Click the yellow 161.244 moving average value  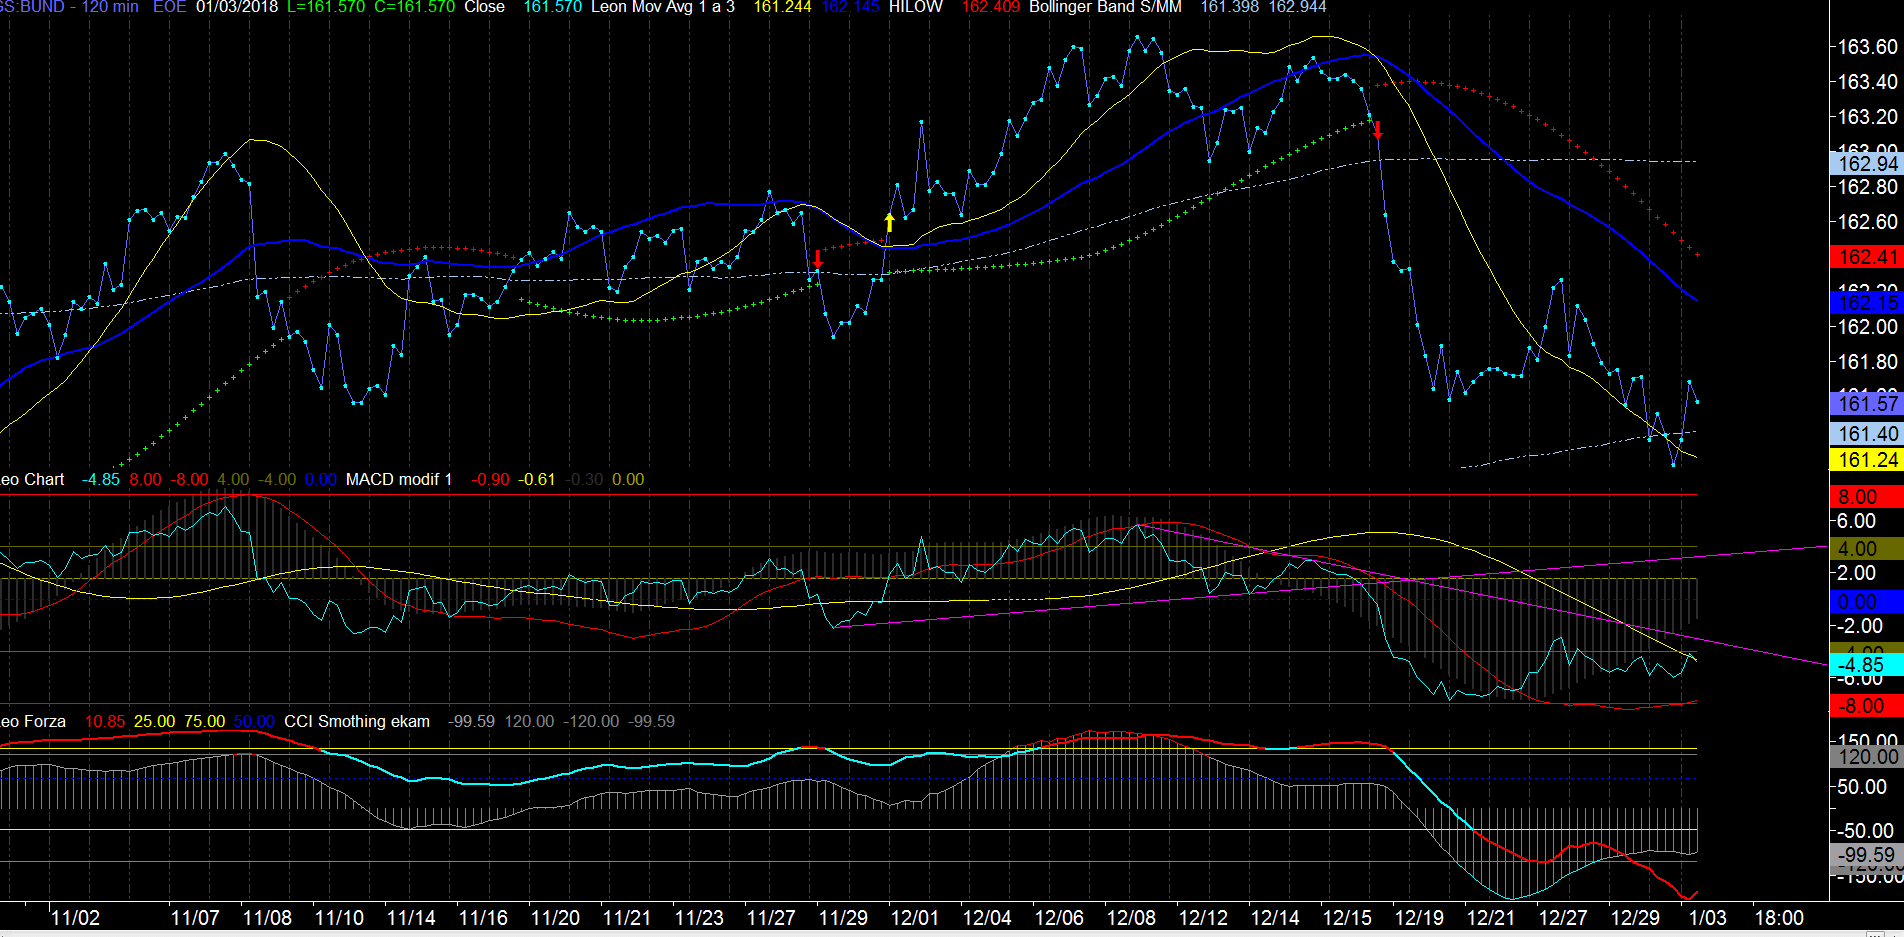(782, 7)
